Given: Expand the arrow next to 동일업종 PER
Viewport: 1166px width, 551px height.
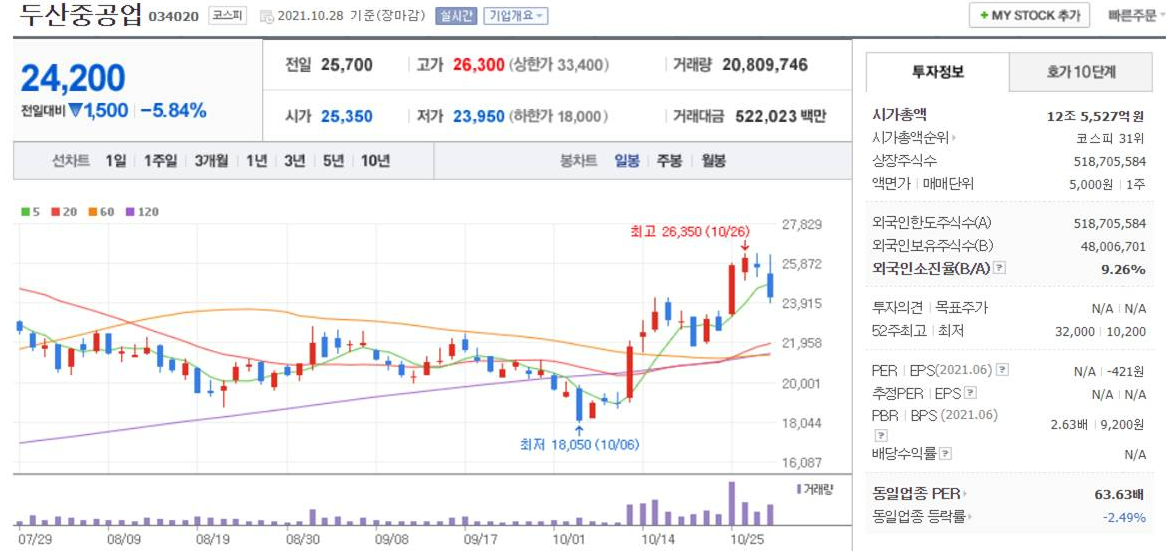Looking at the screenshot, I should tap(966, 494).
